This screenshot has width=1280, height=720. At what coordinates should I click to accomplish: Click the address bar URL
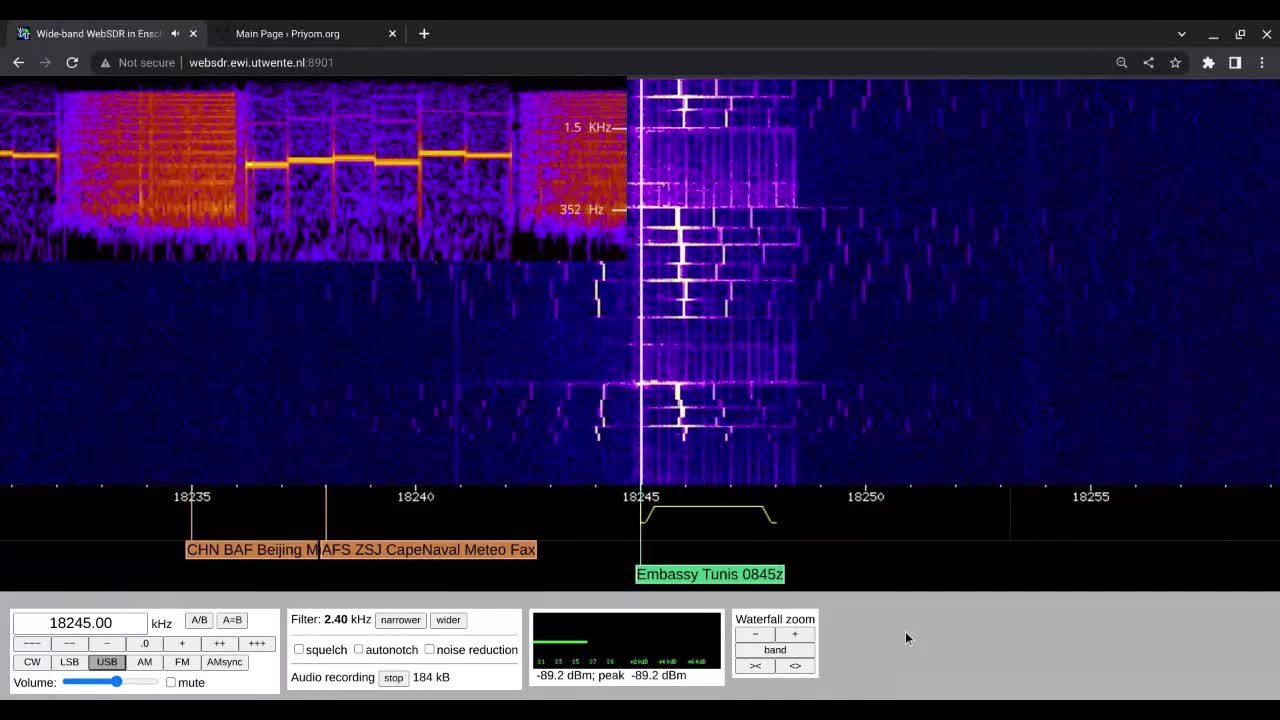[x=261, y=62]
